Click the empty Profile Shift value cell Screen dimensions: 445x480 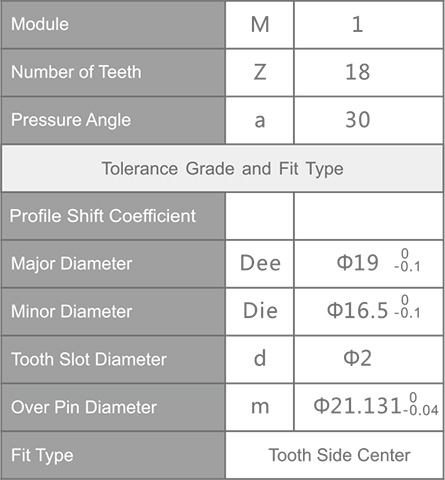[369, 216]
